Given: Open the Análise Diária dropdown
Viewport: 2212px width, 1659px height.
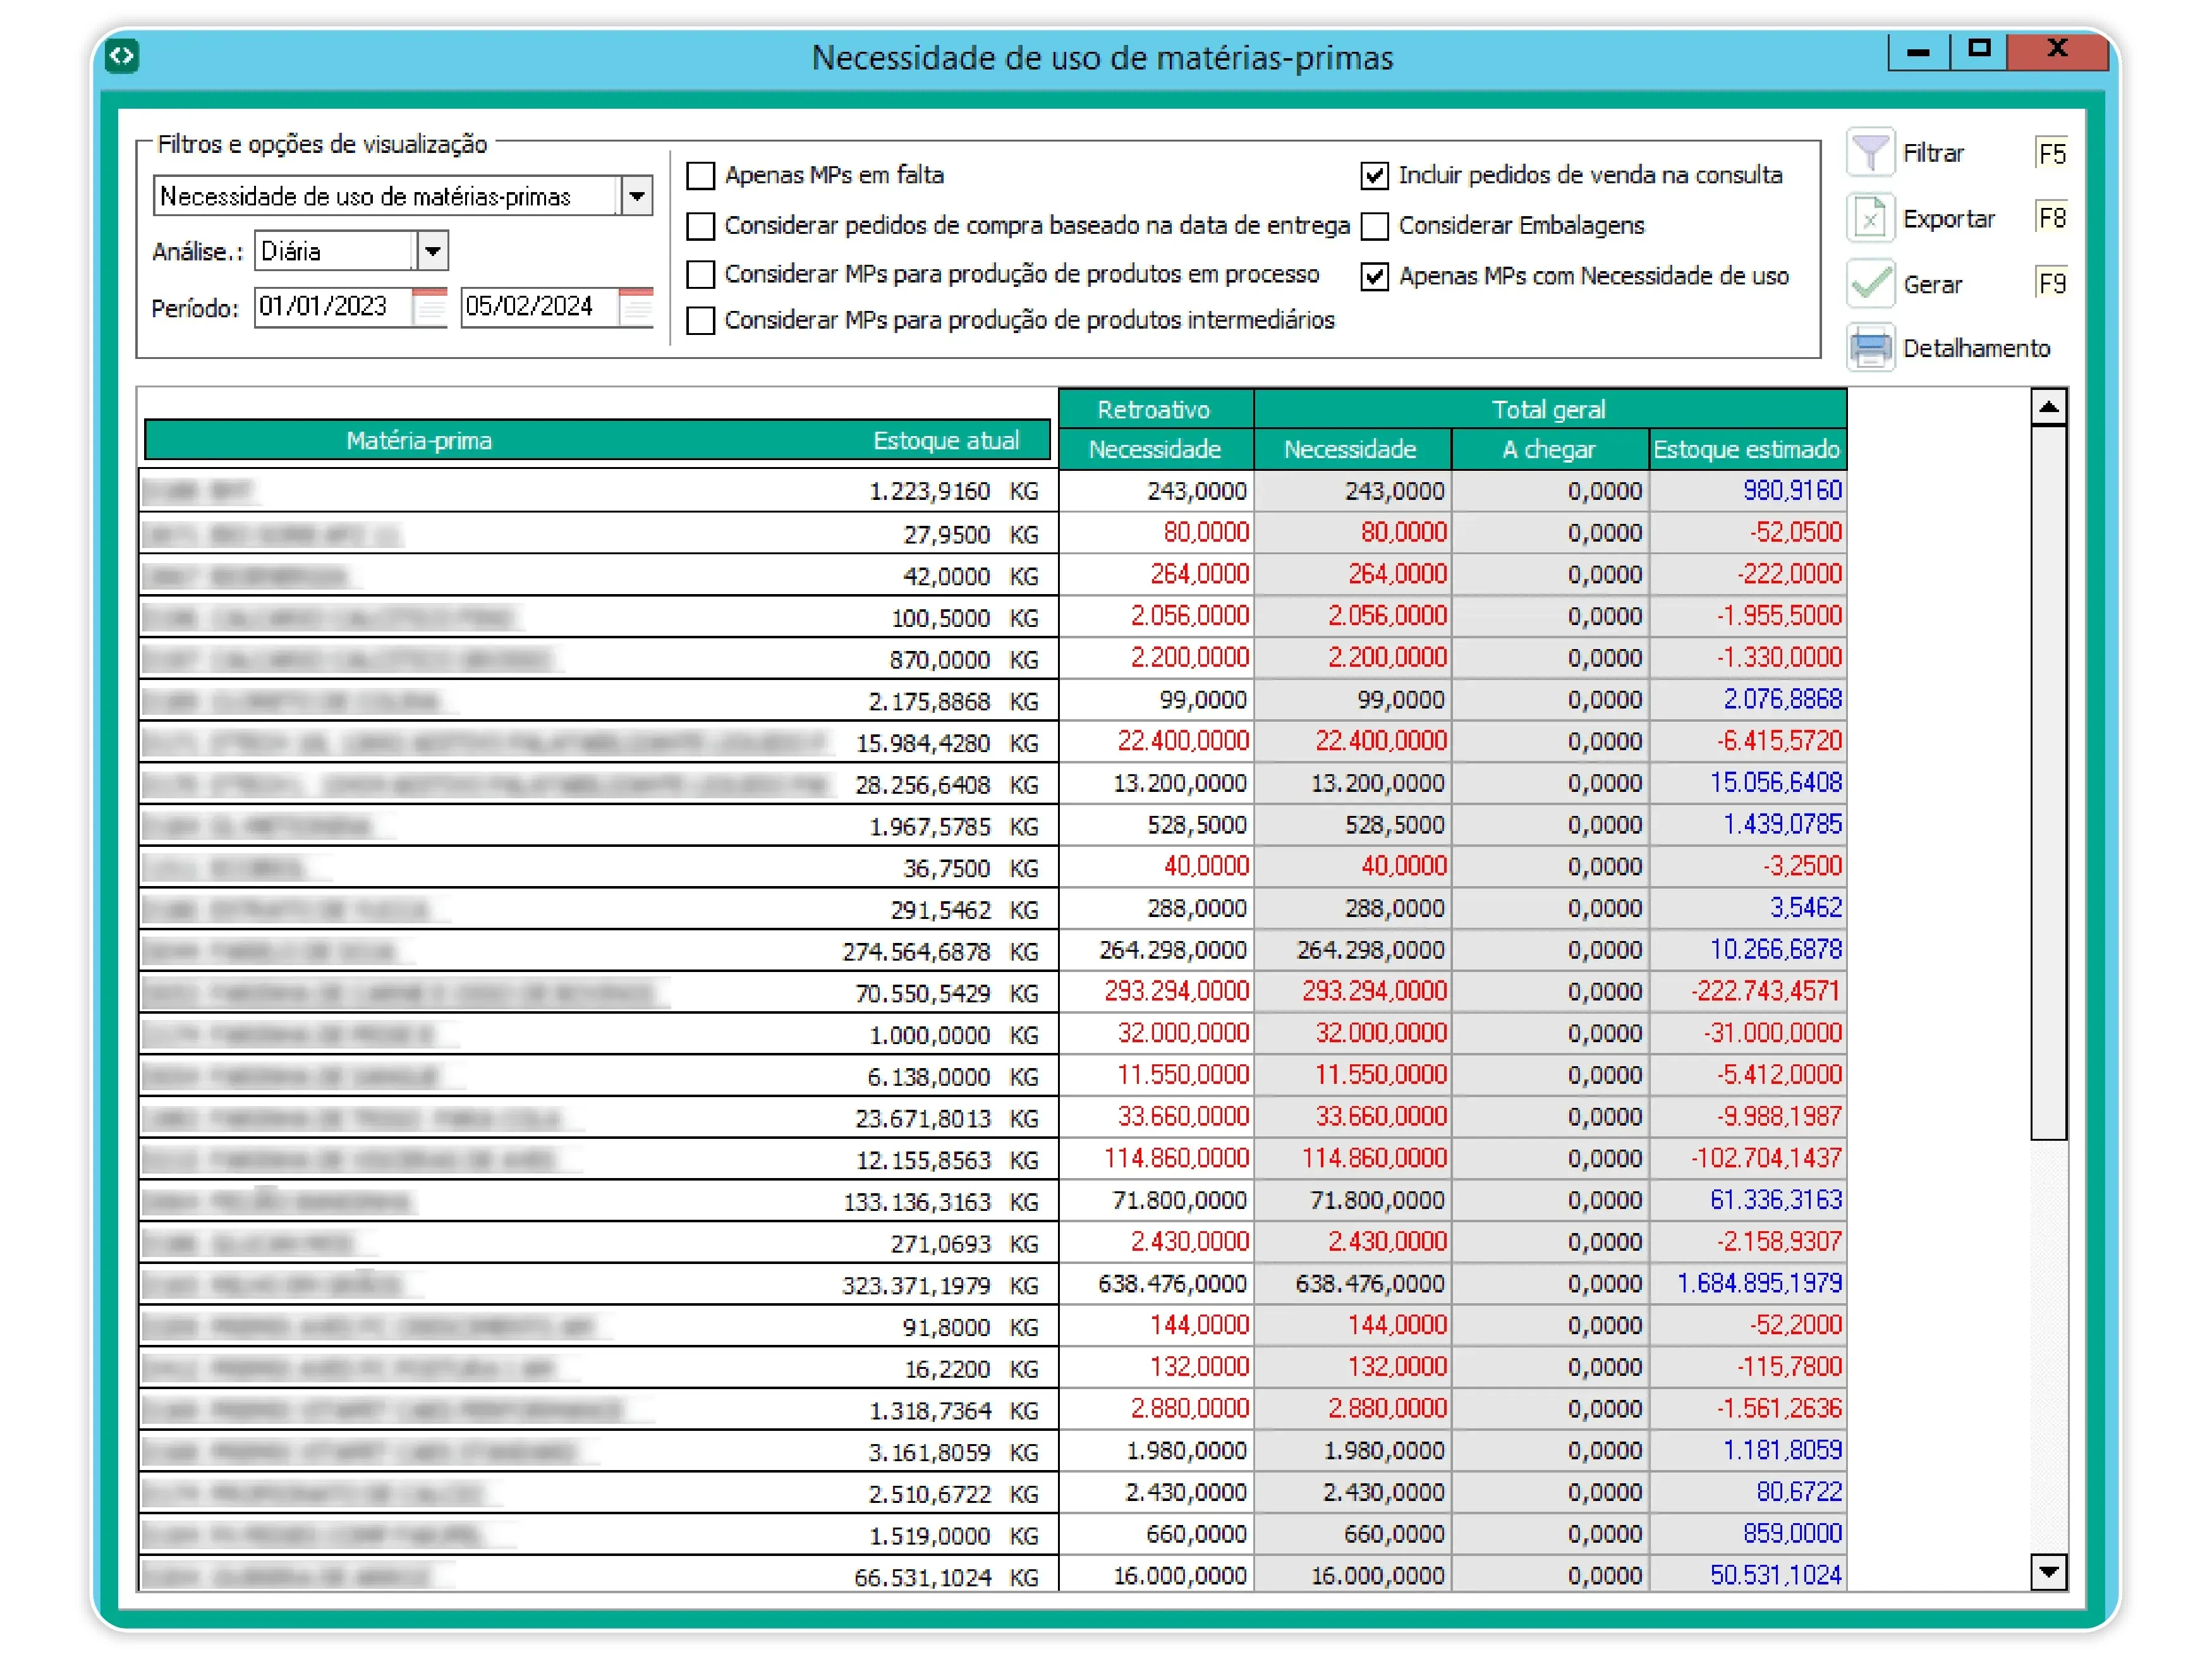Looking at the screenshot, I should click(432, 251).
